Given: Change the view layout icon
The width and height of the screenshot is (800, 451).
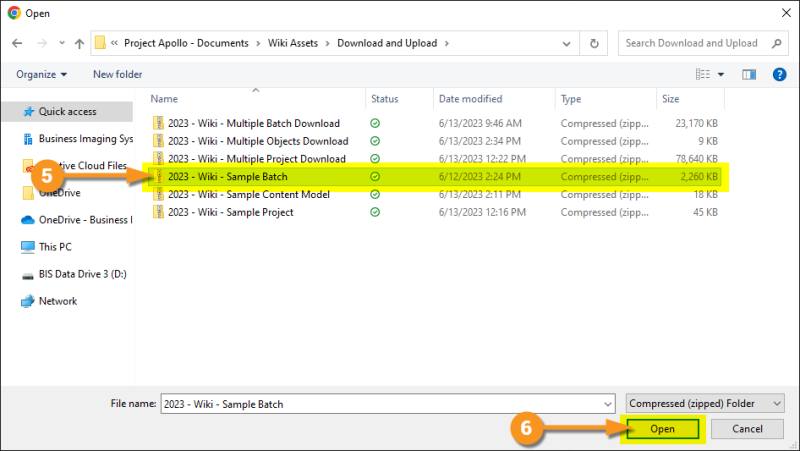Looking at the screenshot, I should pyautogui.click(x=702, y=74).
